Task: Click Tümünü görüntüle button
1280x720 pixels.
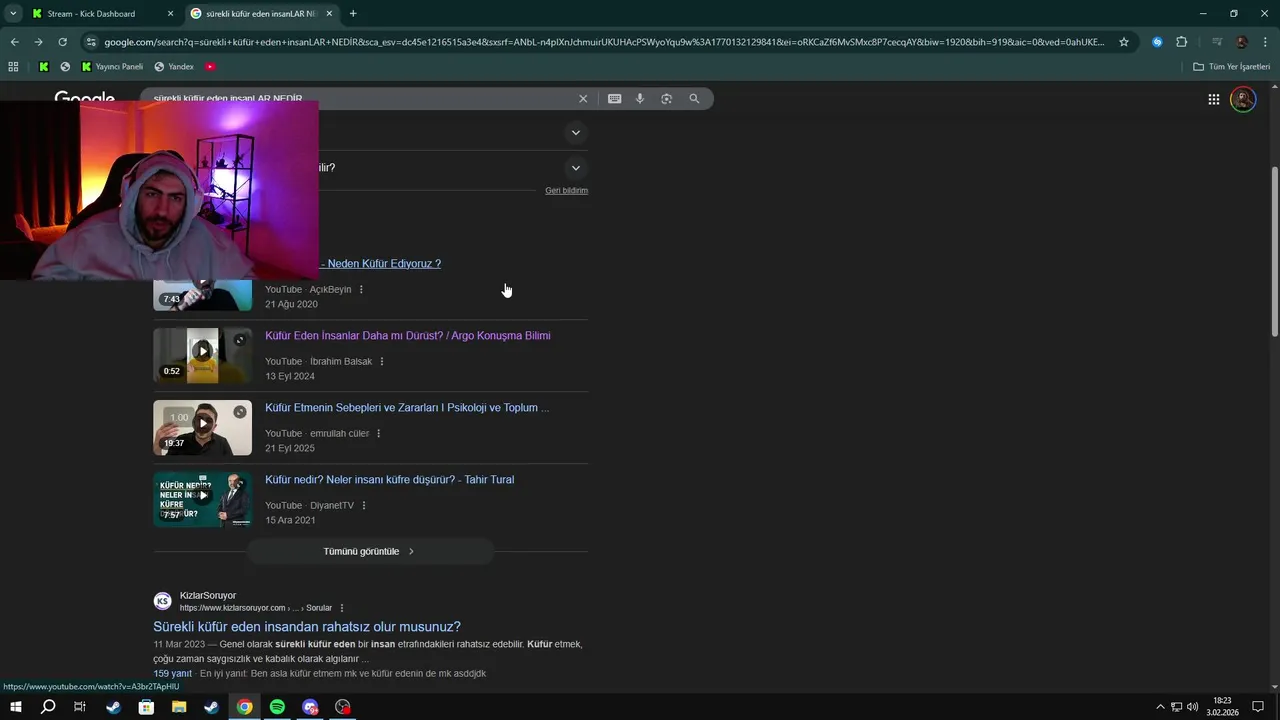Action: point(370,552)
